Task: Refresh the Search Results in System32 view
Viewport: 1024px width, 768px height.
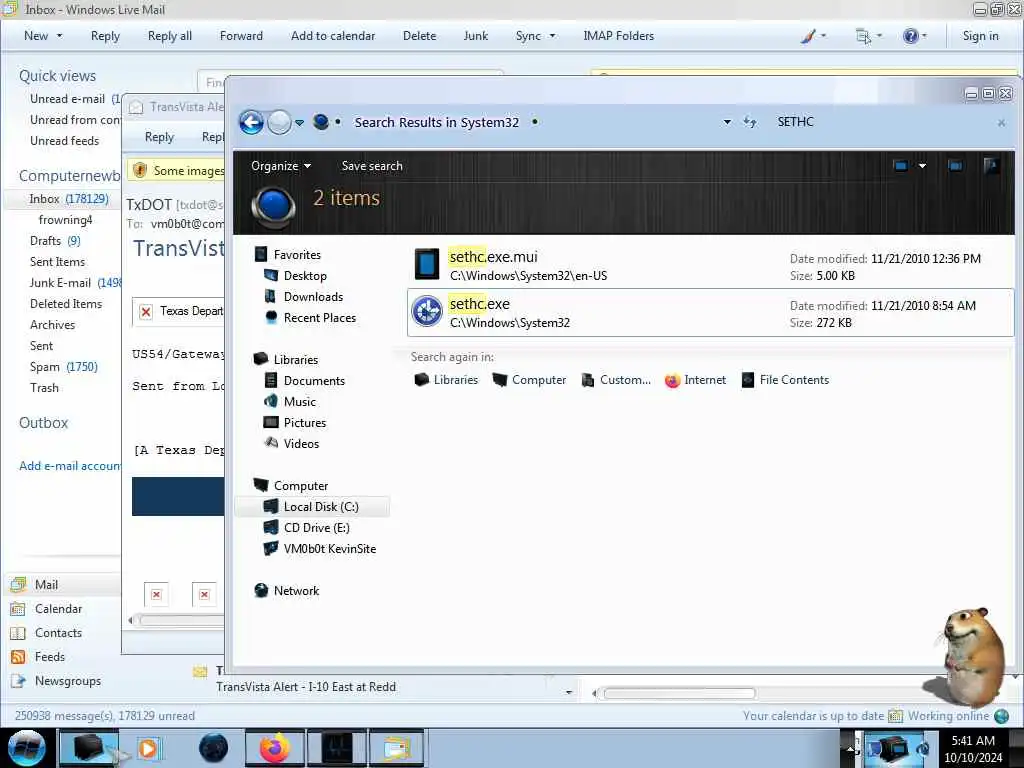Action: click(x=750, y=122)
